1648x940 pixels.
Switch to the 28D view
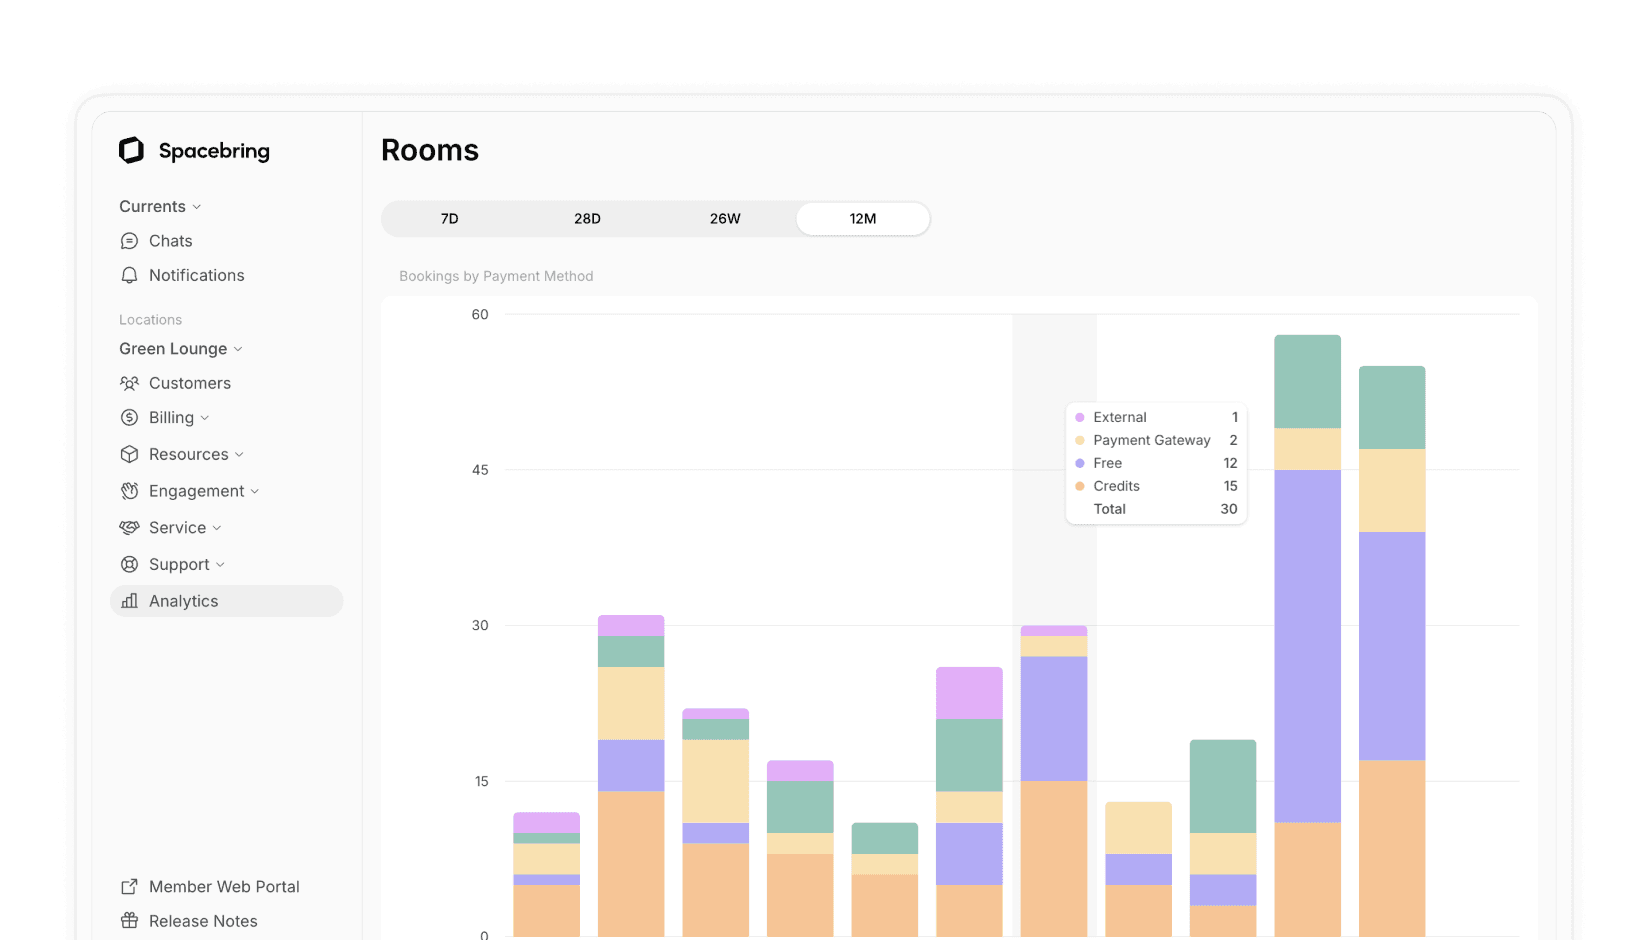[587, 218]
